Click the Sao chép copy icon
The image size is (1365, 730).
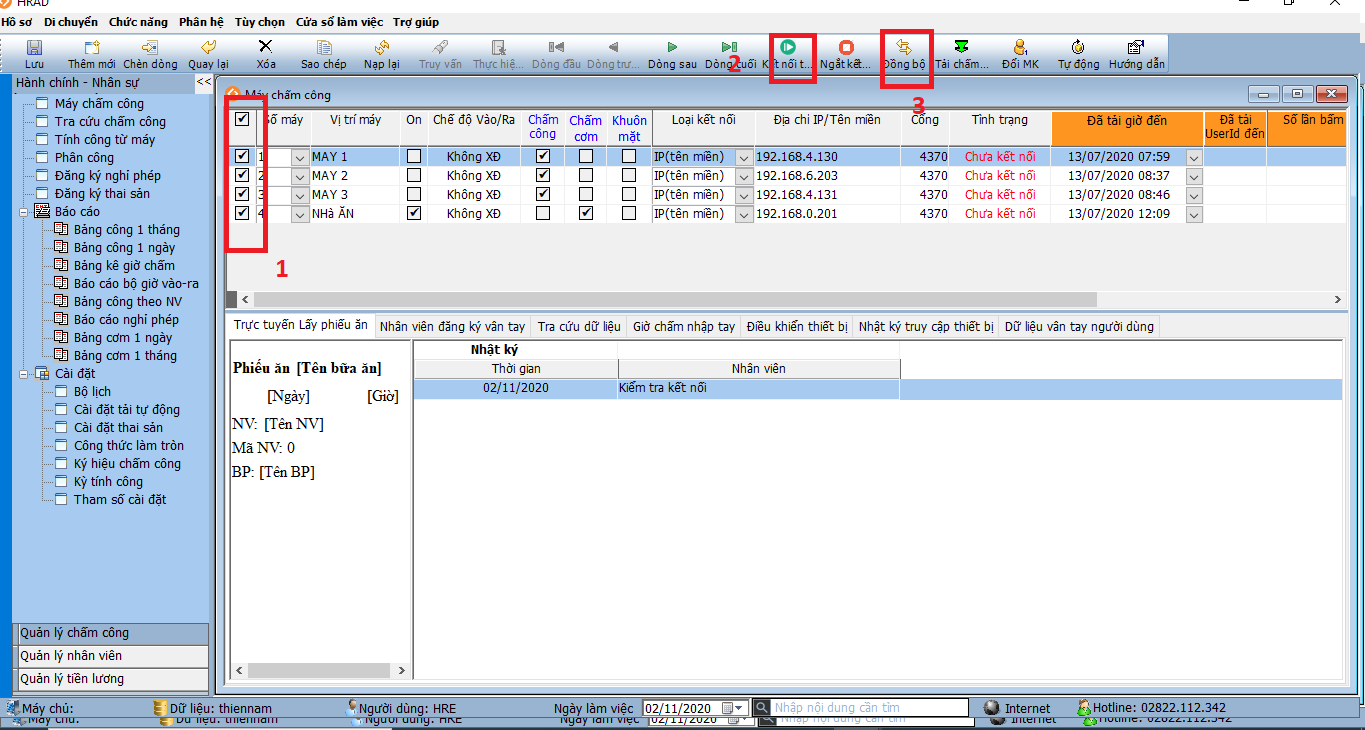[x=324, y=47]
